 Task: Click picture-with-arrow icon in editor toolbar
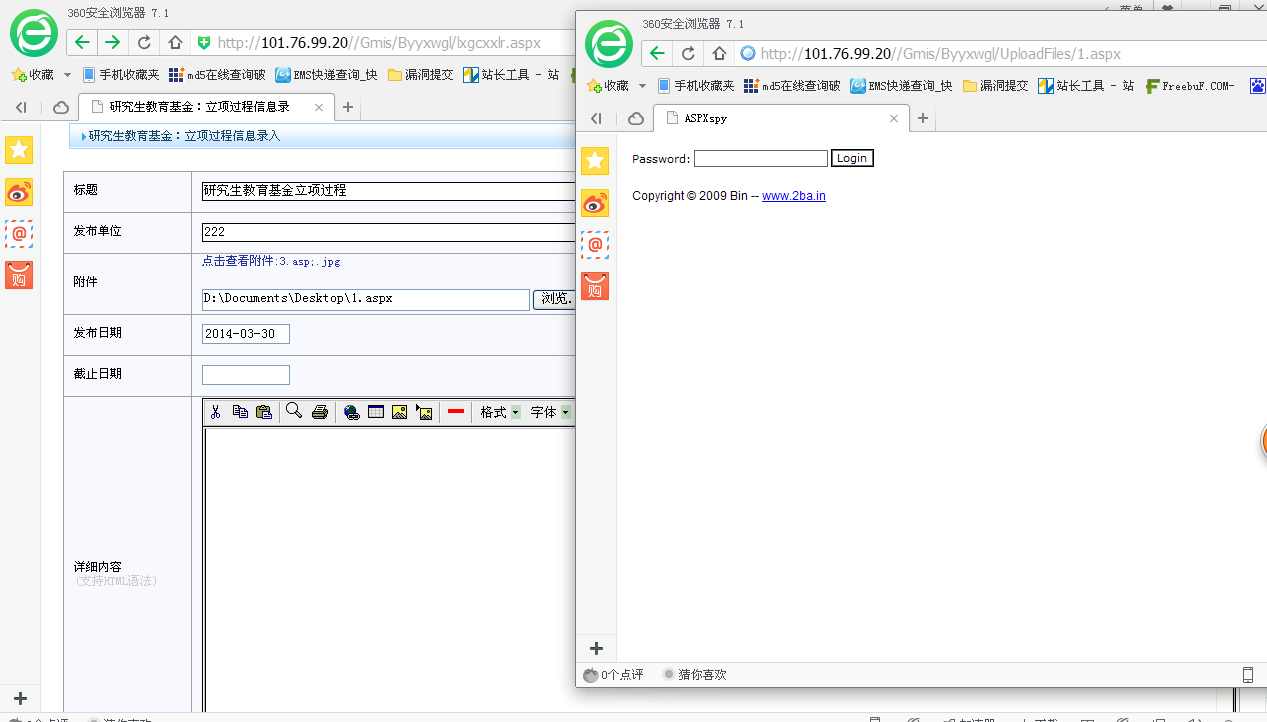point(424,412)
